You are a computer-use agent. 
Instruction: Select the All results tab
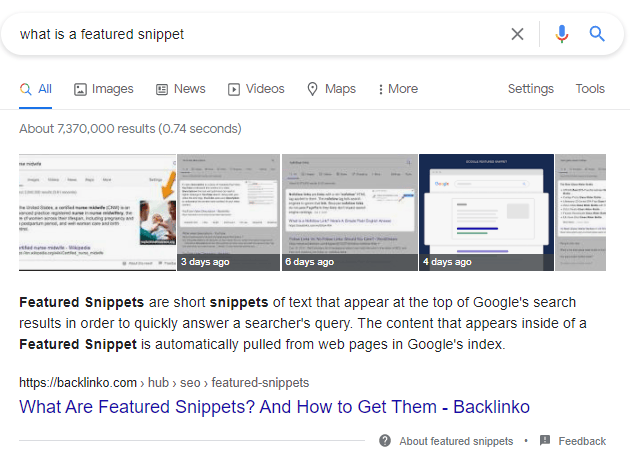tap(35, 89)
